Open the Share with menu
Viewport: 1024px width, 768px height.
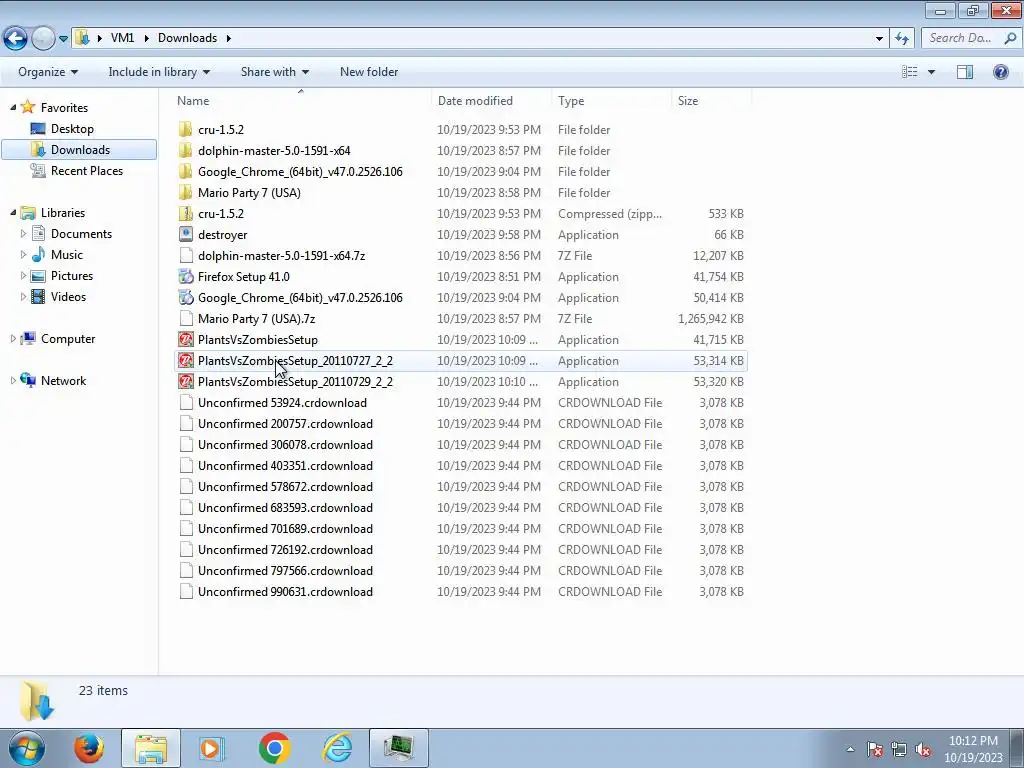point(274,72)
